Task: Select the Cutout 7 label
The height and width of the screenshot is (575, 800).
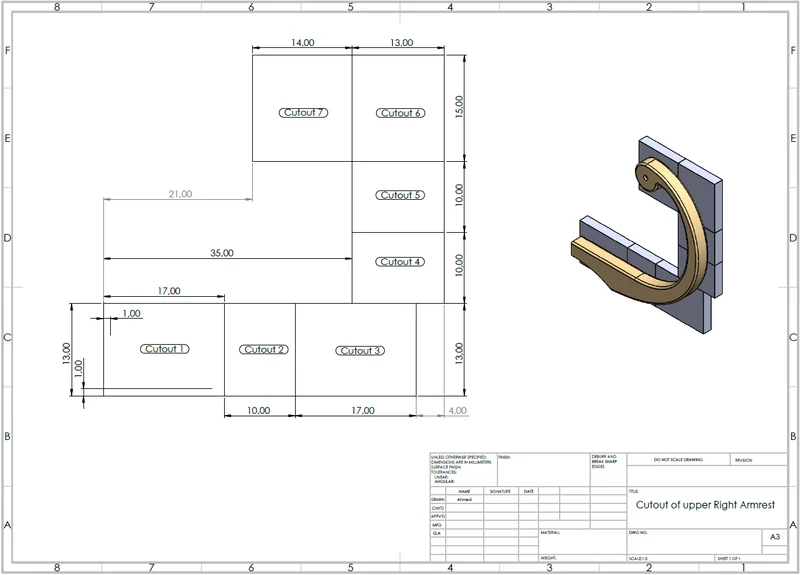Action: (303, 113)
